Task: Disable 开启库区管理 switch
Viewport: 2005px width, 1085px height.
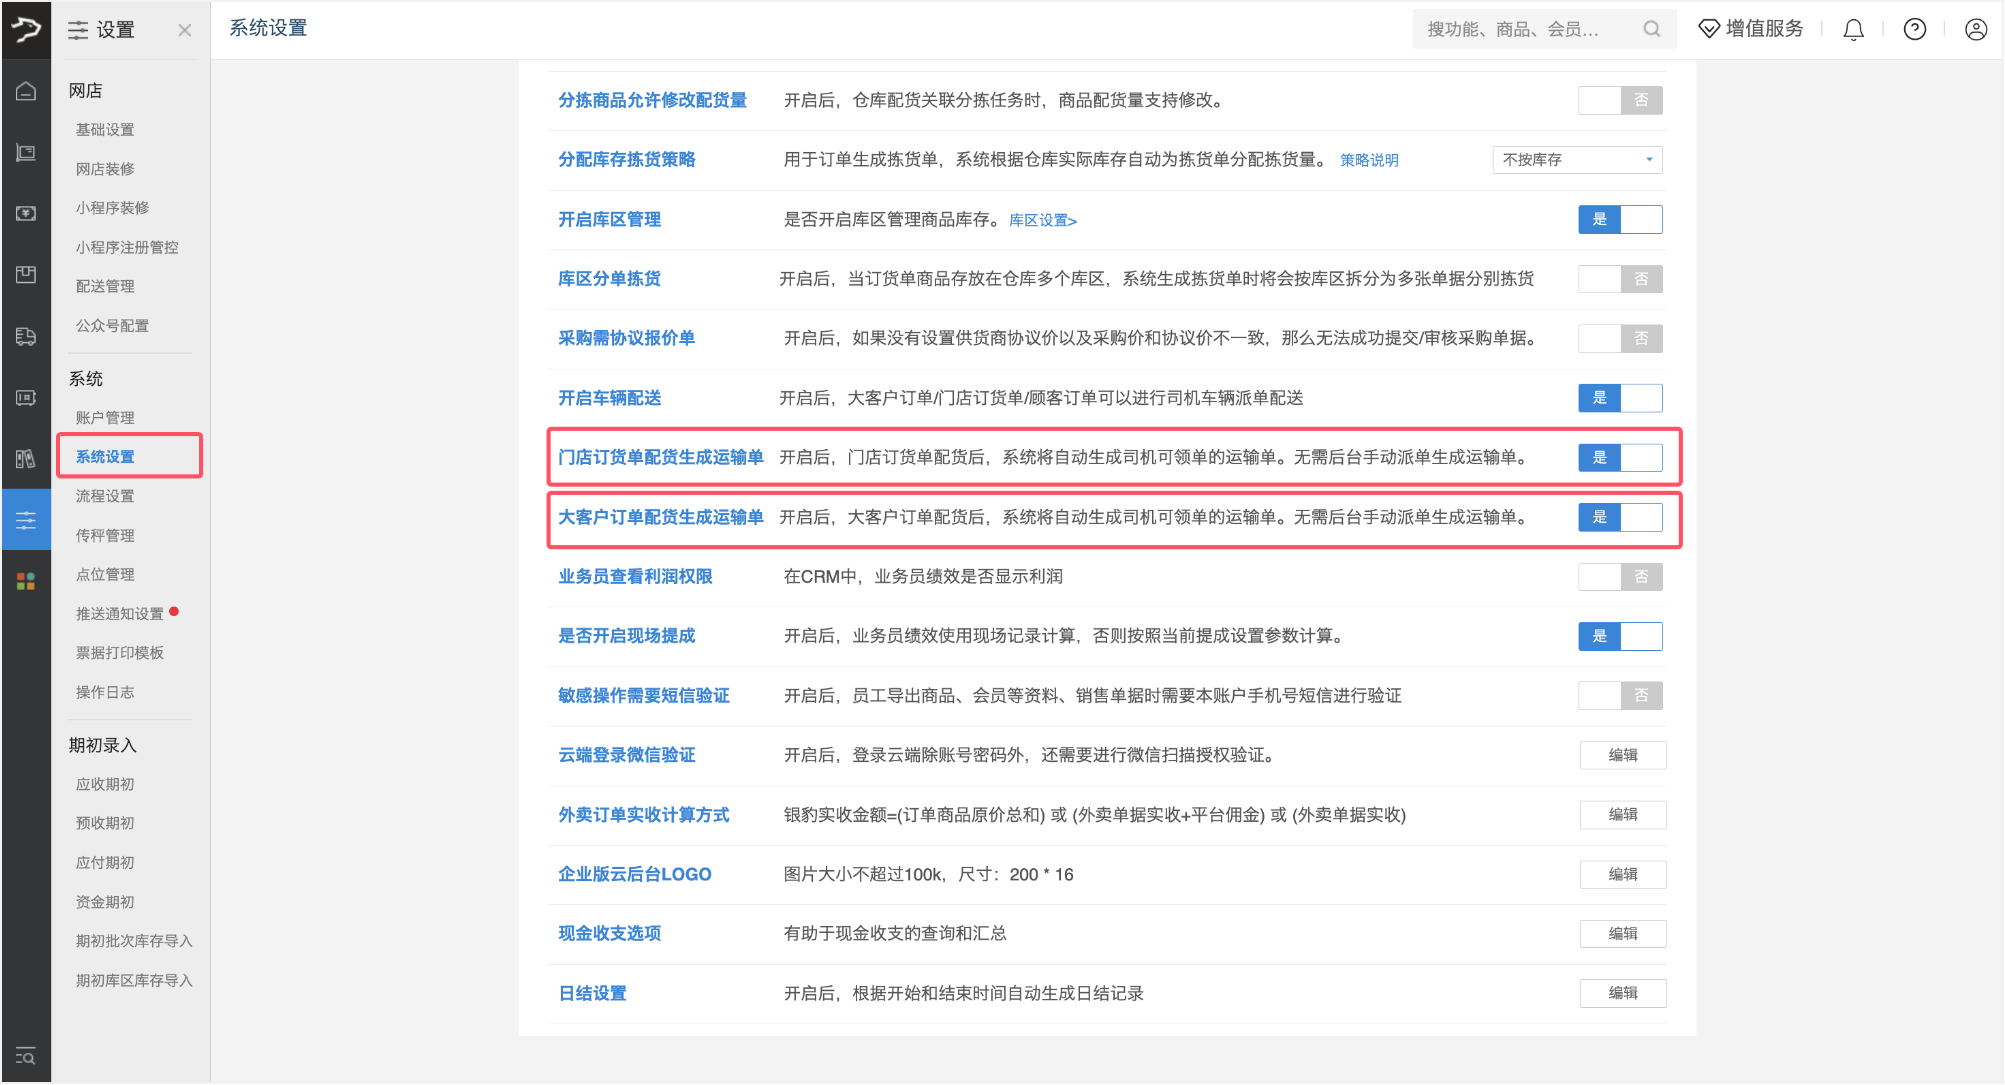Action: click(1620, 219)
